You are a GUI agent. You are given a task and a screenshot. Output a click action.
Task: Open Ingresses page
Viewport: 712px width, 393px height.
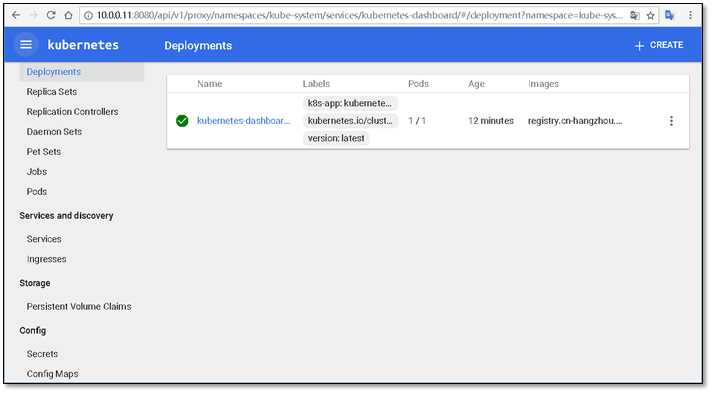(46, 259)
